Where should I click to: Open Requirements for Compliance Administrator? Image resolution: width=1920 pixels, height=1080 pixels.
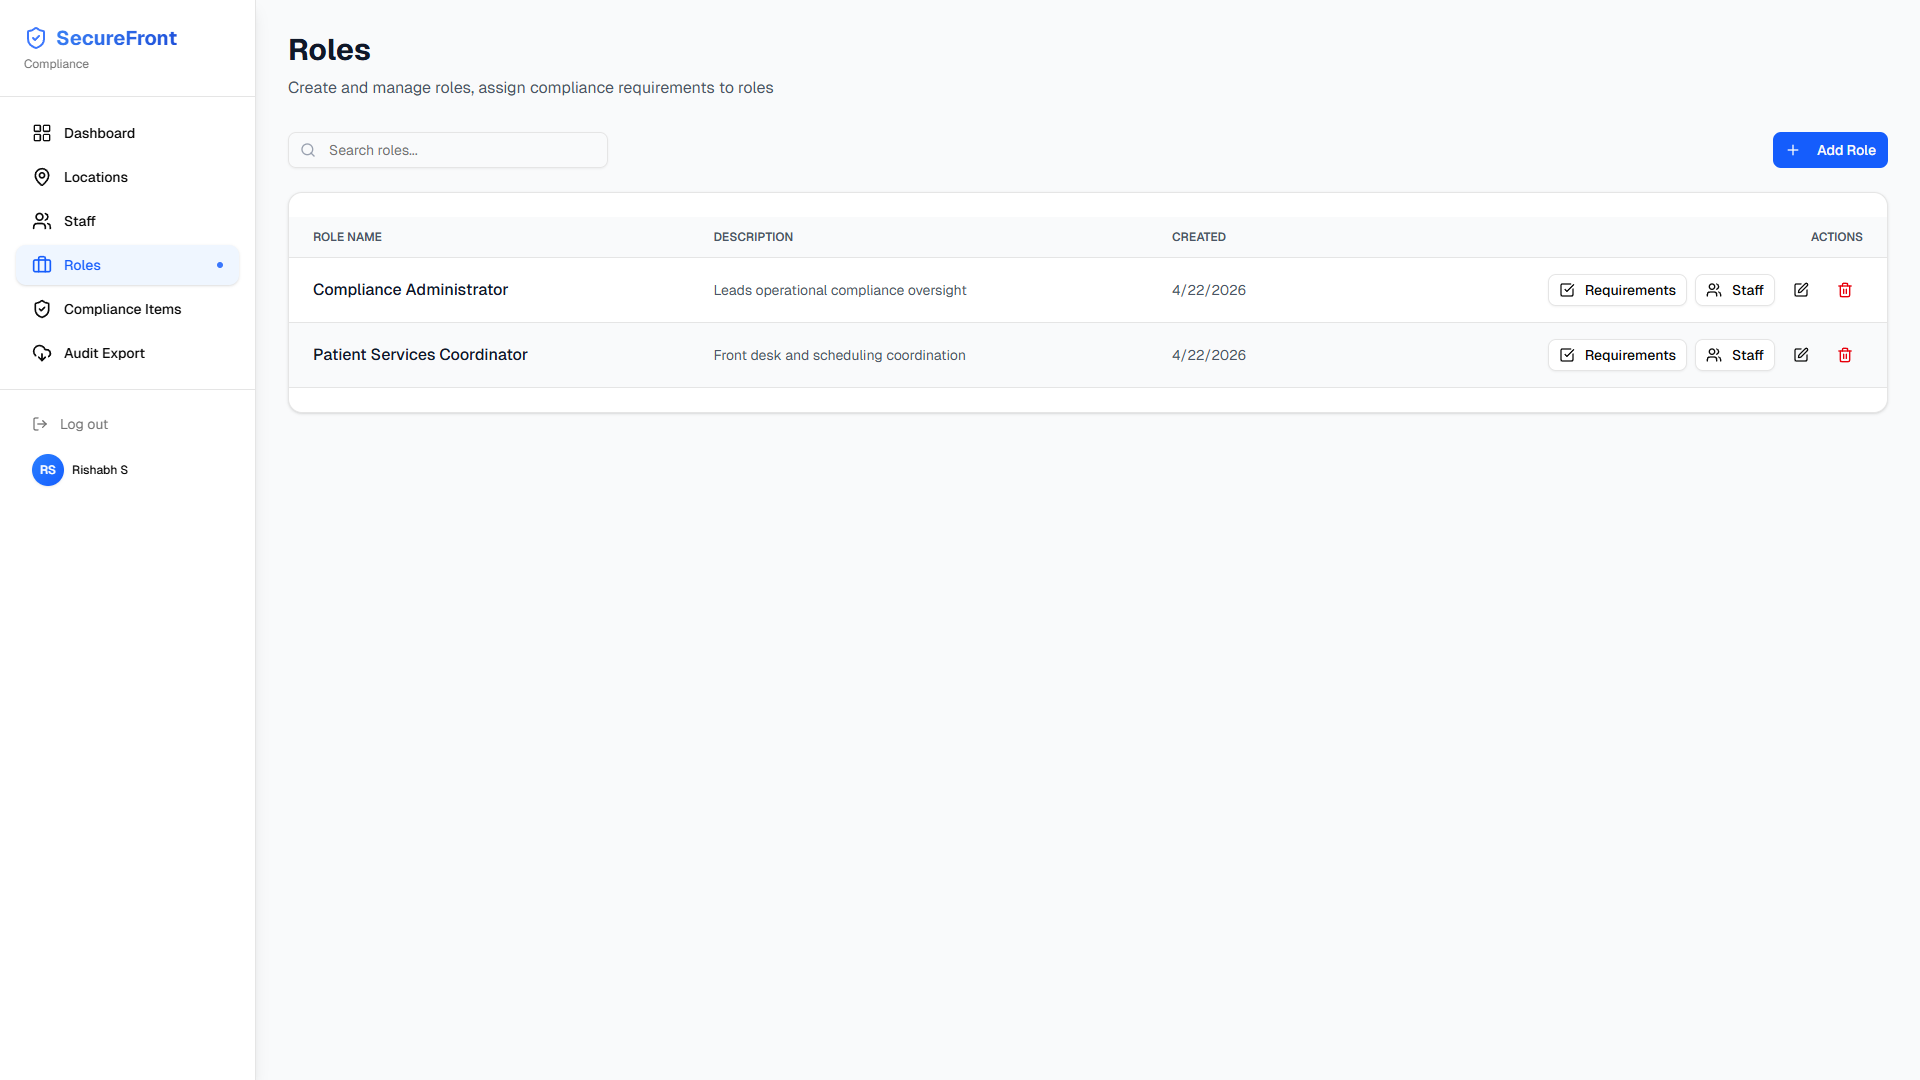point(1617,290)
